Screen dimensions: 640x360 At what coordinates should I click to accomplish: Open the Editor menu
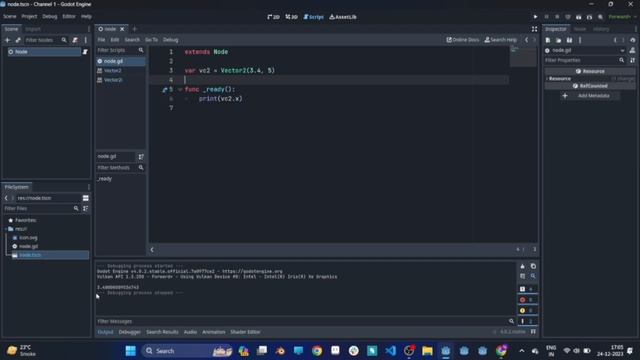click(69, 17)
